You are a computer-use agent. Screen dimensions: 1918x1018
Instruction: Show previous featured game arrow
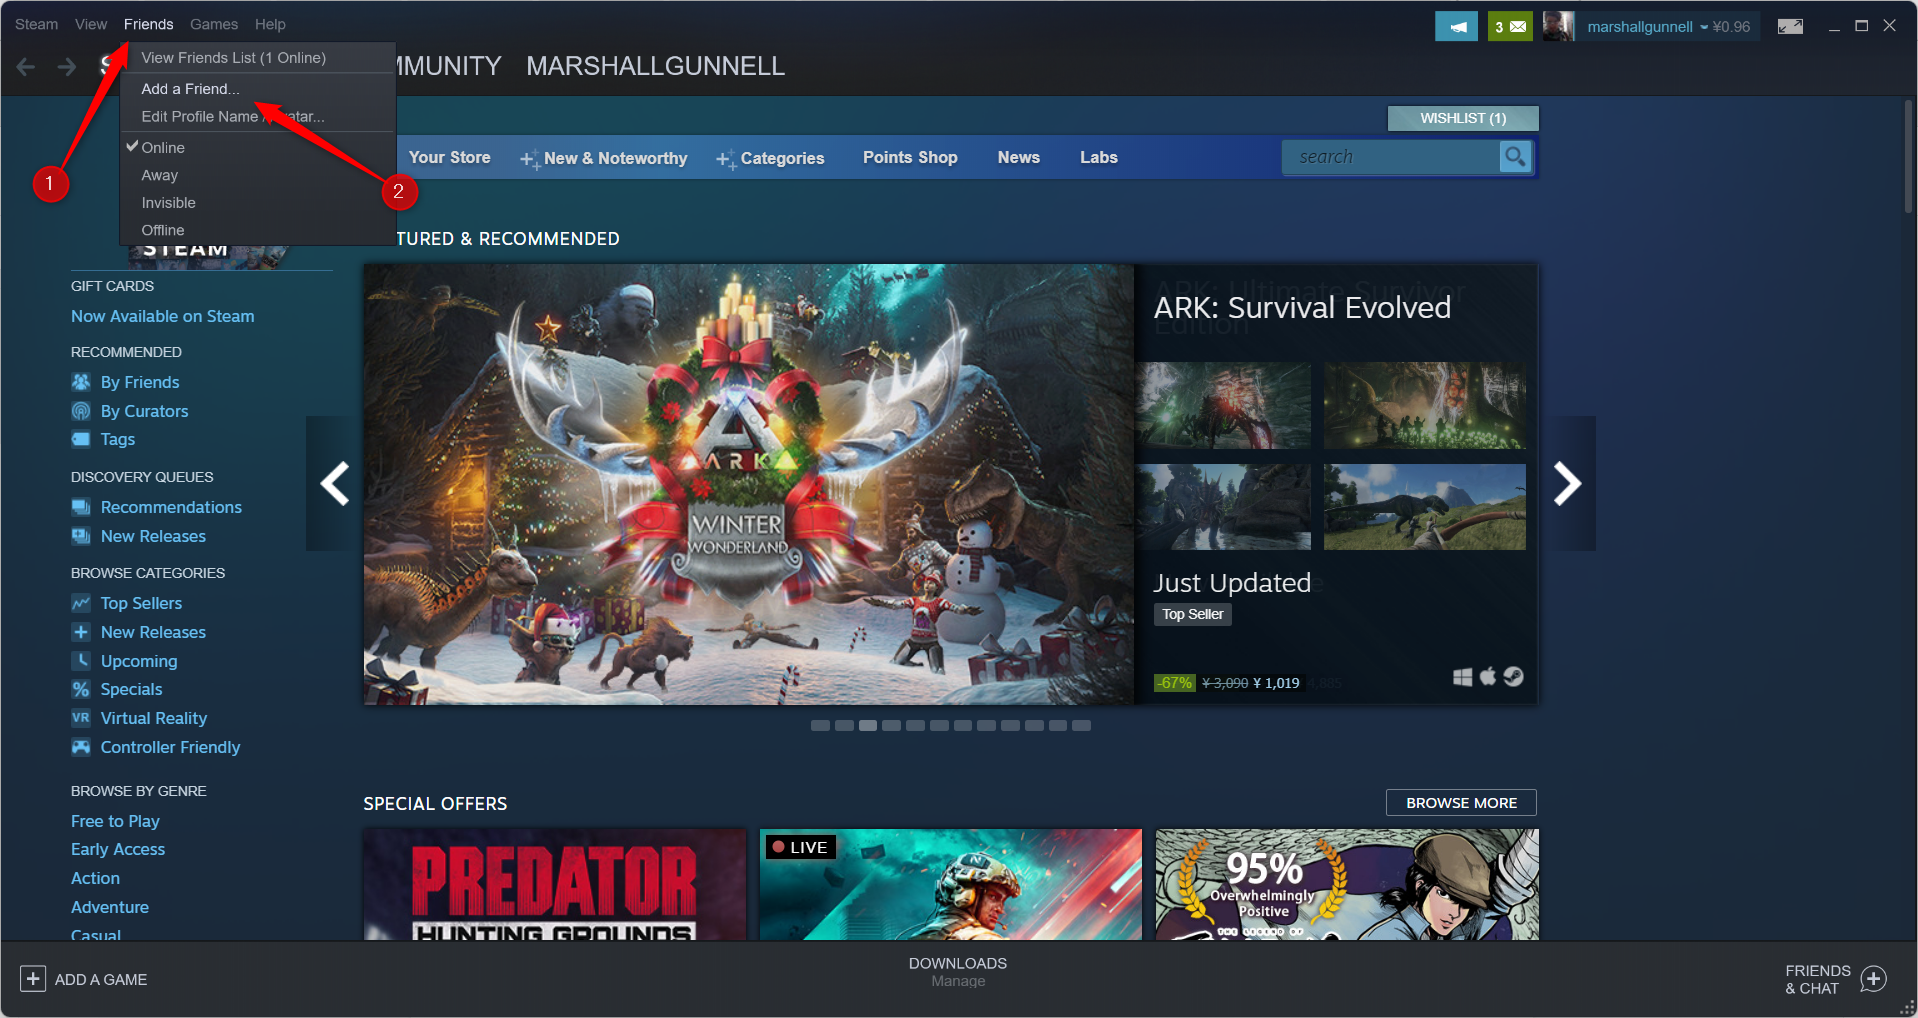pyautogui.click(x=334, y=484)
